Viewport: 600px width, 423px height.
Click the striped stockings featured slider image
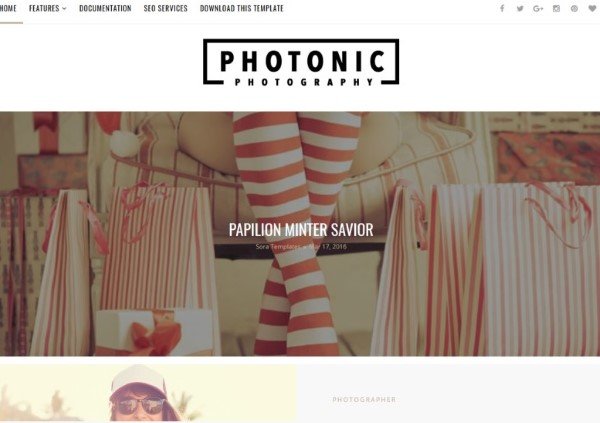pyautogui.click(x=300, y=234)
